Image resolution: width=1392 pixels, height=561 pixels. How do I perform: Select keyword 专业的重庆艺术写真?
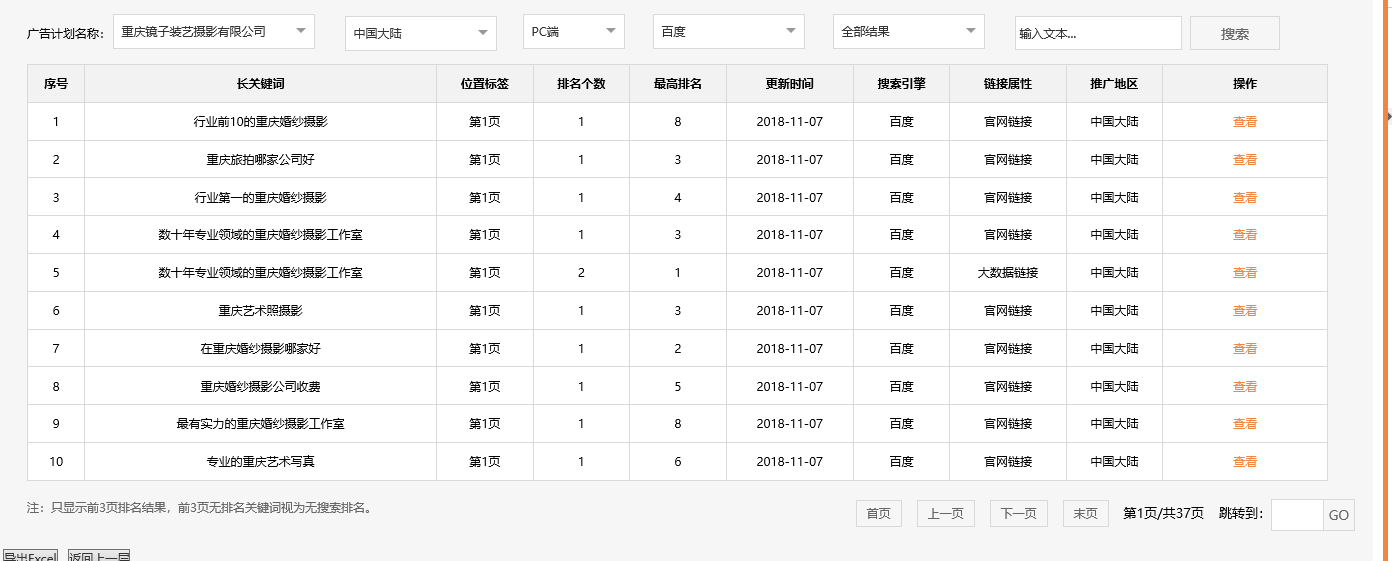(261, 462)
